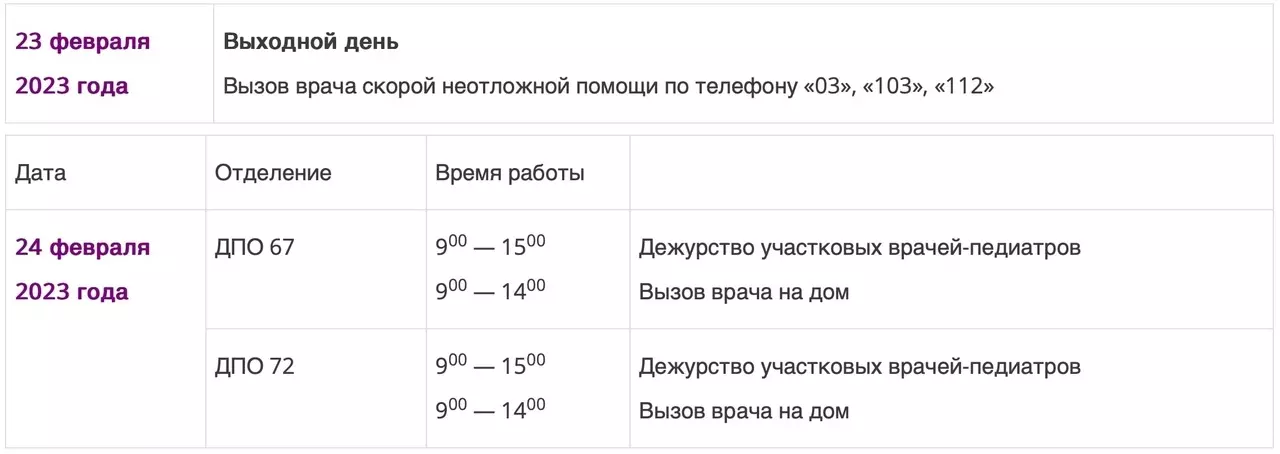
Task: Click the 9:00–15:00 time in the ДПО 67 row
Action: click(x=490, y=246)
